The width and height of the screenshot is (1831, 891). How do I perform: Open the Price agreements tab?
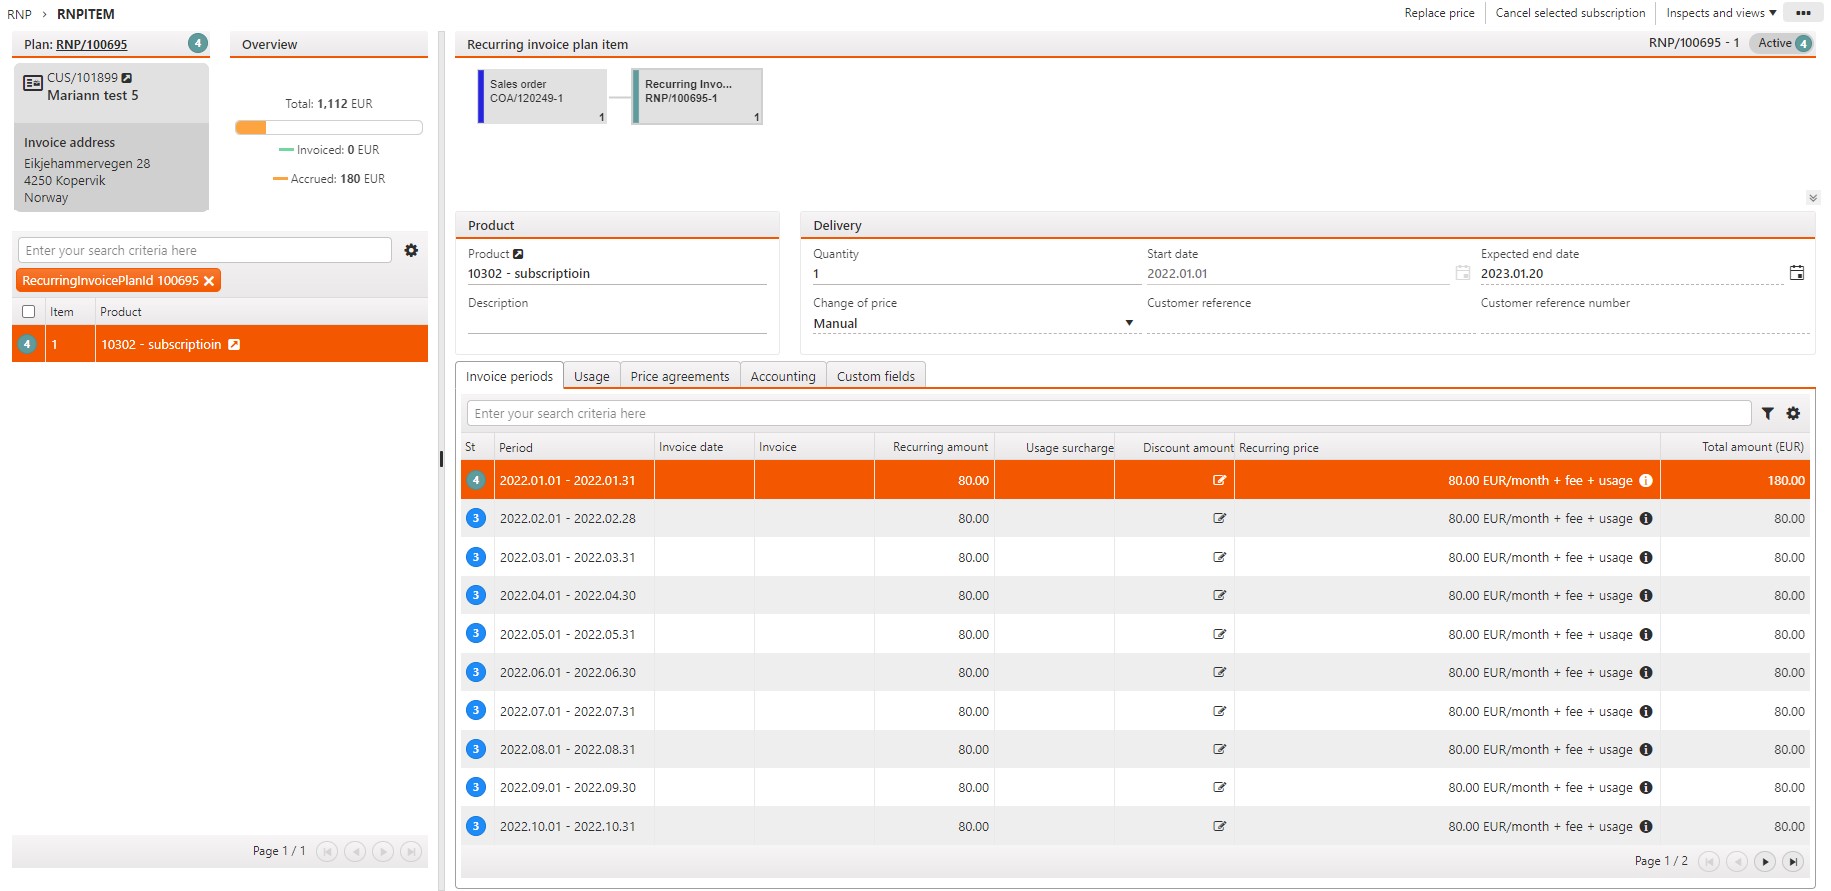coord(679,377)
